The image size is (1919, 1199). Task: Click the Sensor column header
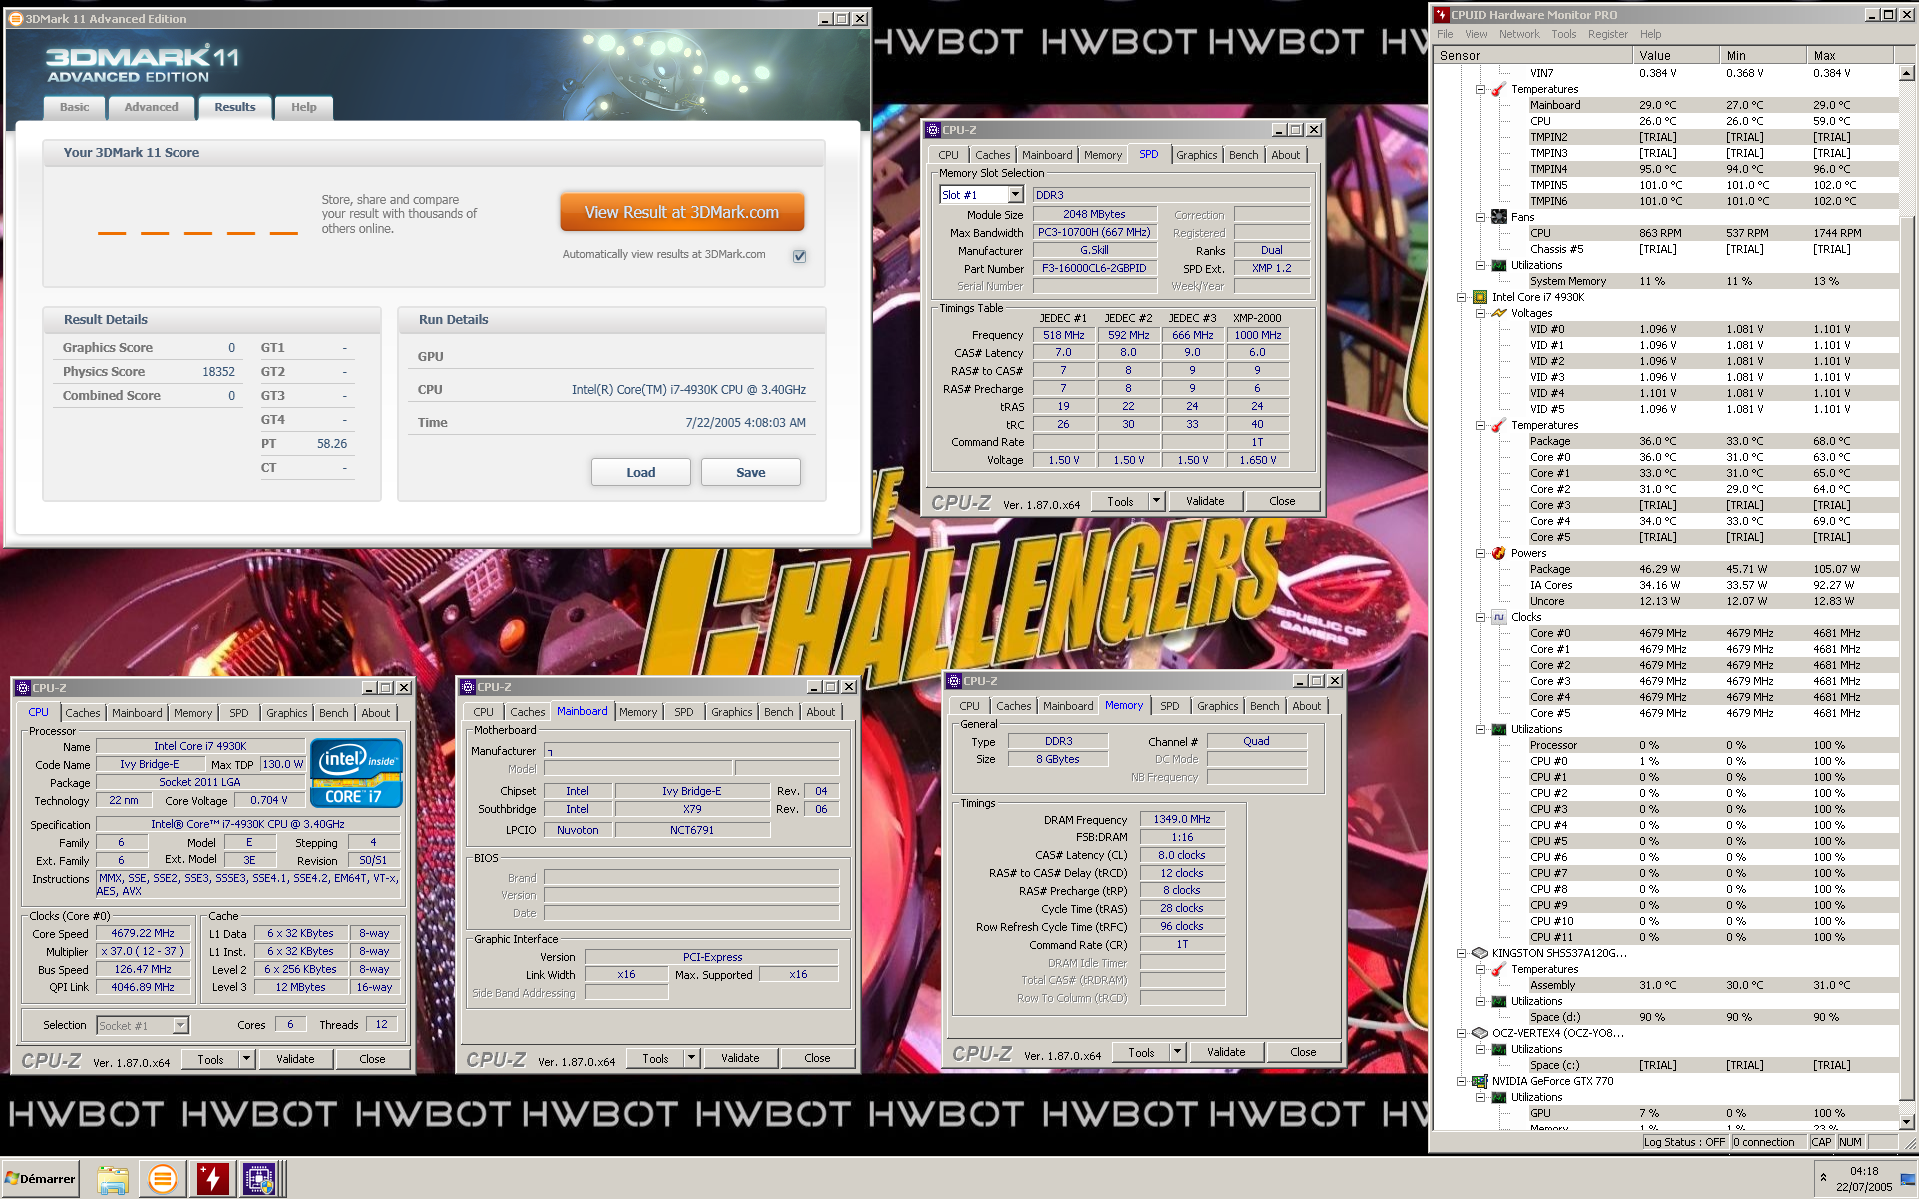coord(1532,56)
